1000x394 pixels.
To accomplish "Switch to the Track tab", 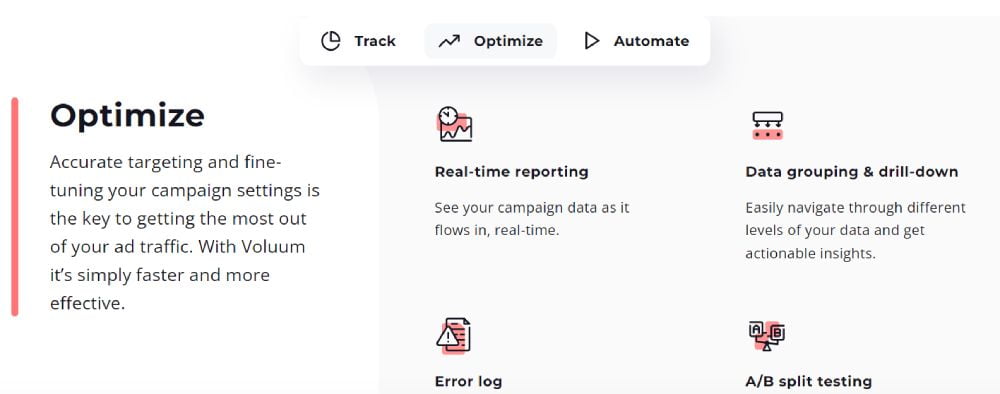I will (358, 41).
